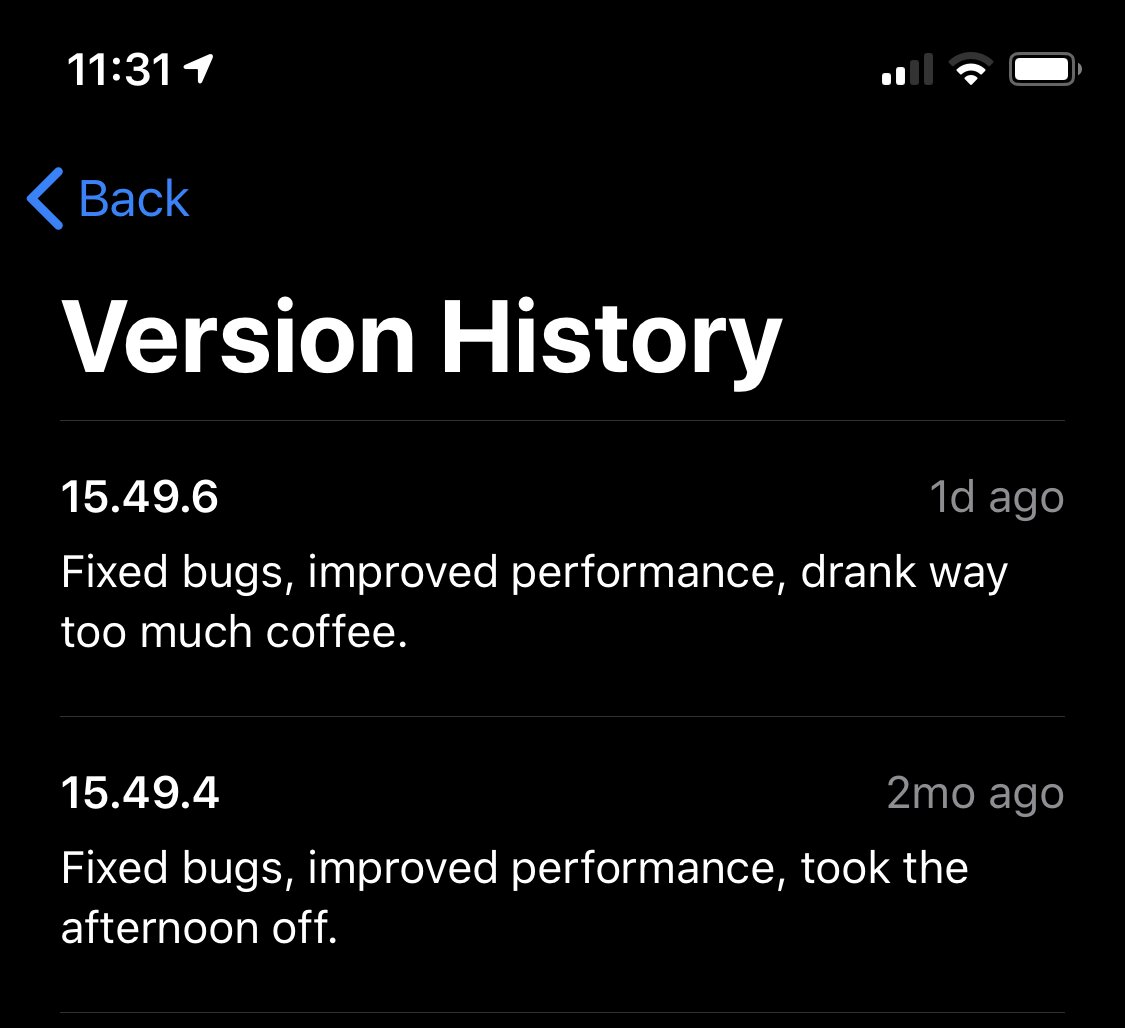Tap the cellular signal bars icon

(x=908, y=70)
